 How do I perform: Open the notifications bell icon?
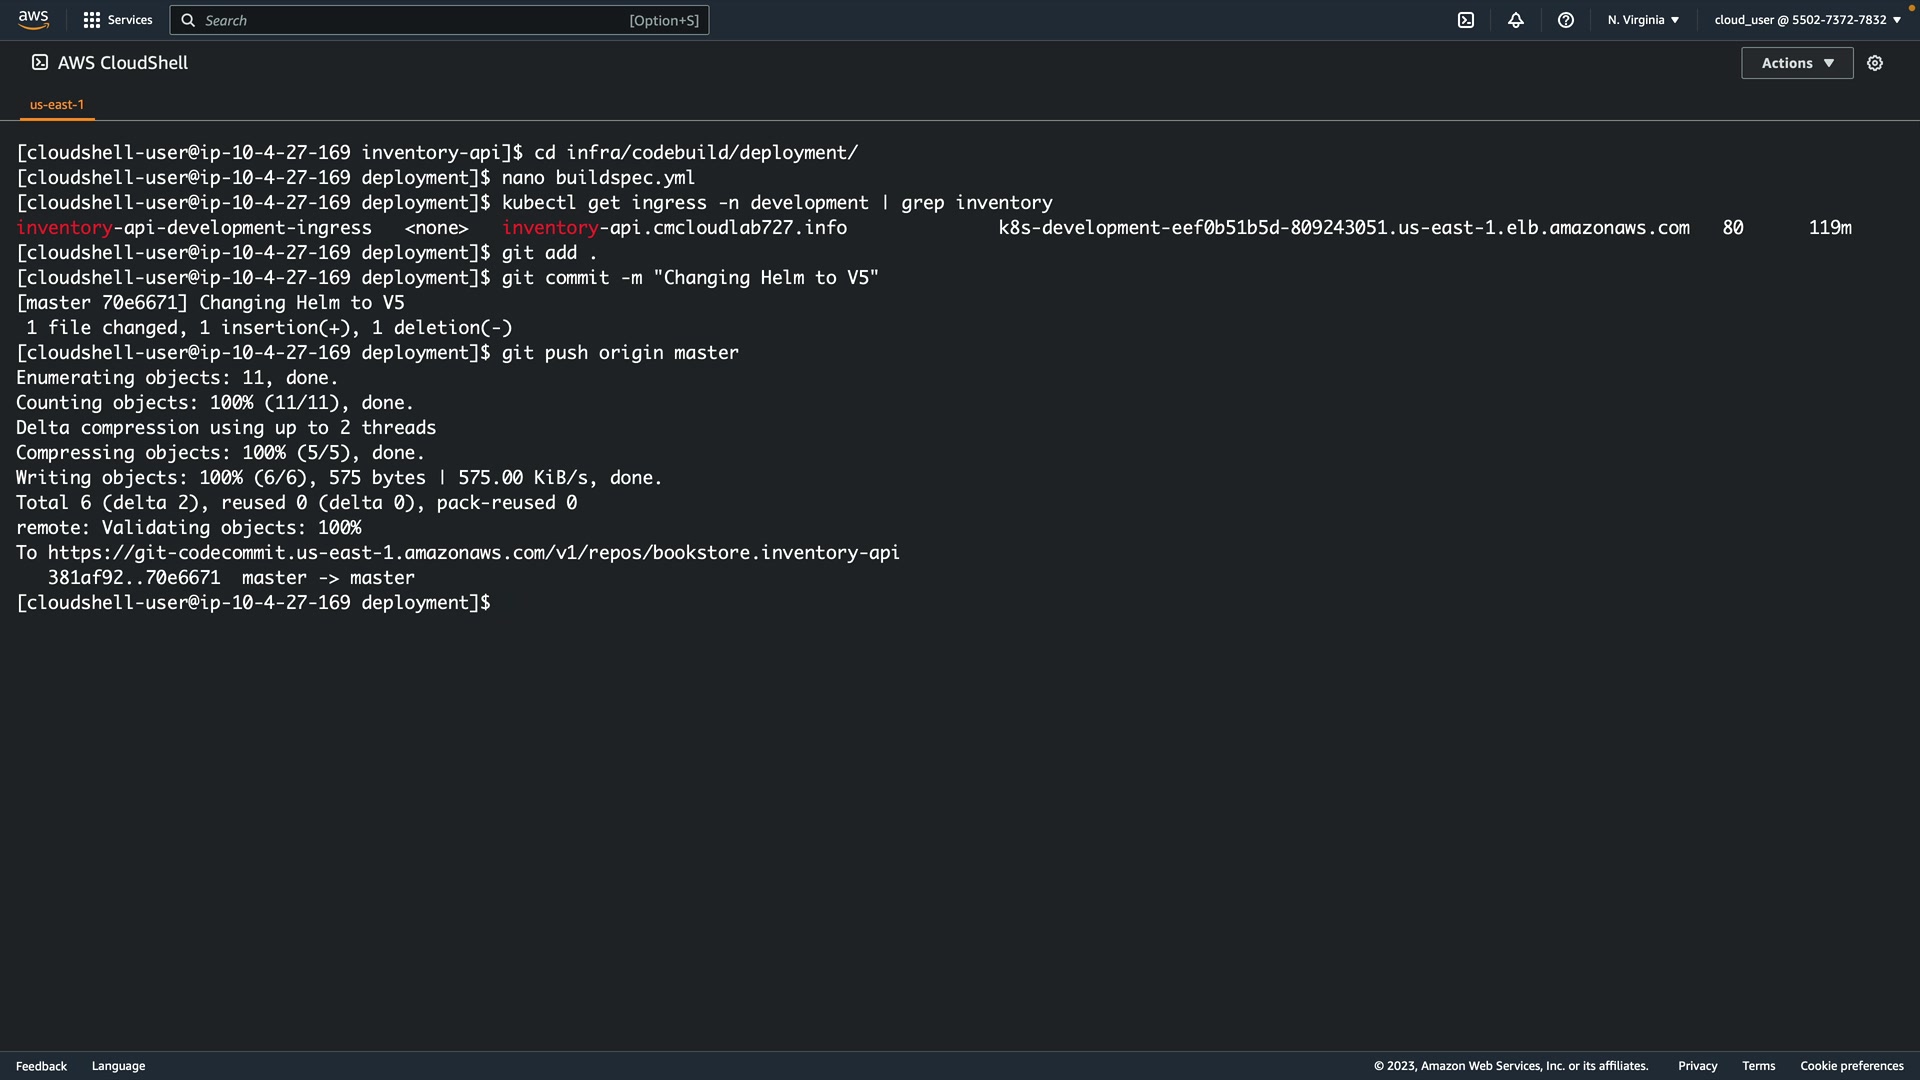coord(1516,20)
